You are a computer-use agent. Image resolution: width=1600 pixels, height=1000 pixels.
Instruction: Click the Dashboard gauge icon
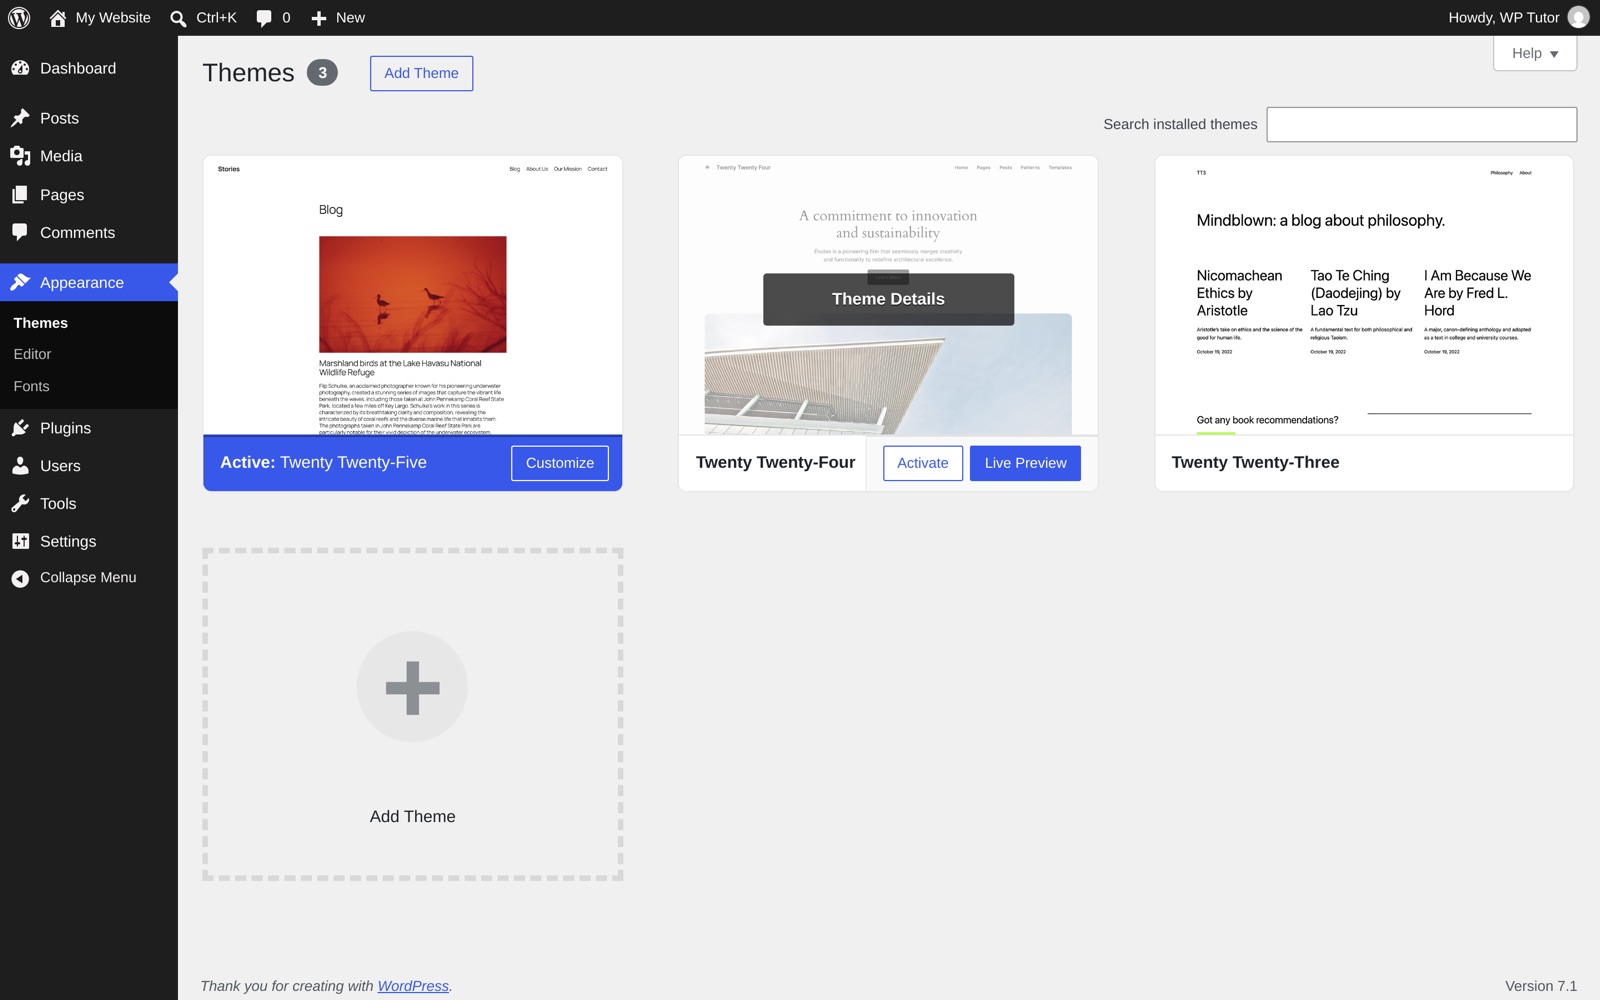coord(20,68)
